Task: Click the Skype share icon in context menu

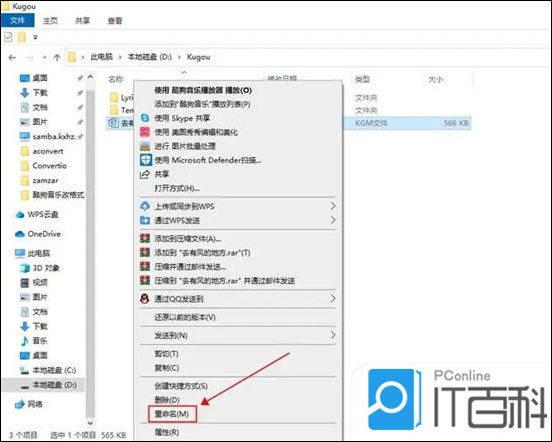Action: click(x=145, y=118)
